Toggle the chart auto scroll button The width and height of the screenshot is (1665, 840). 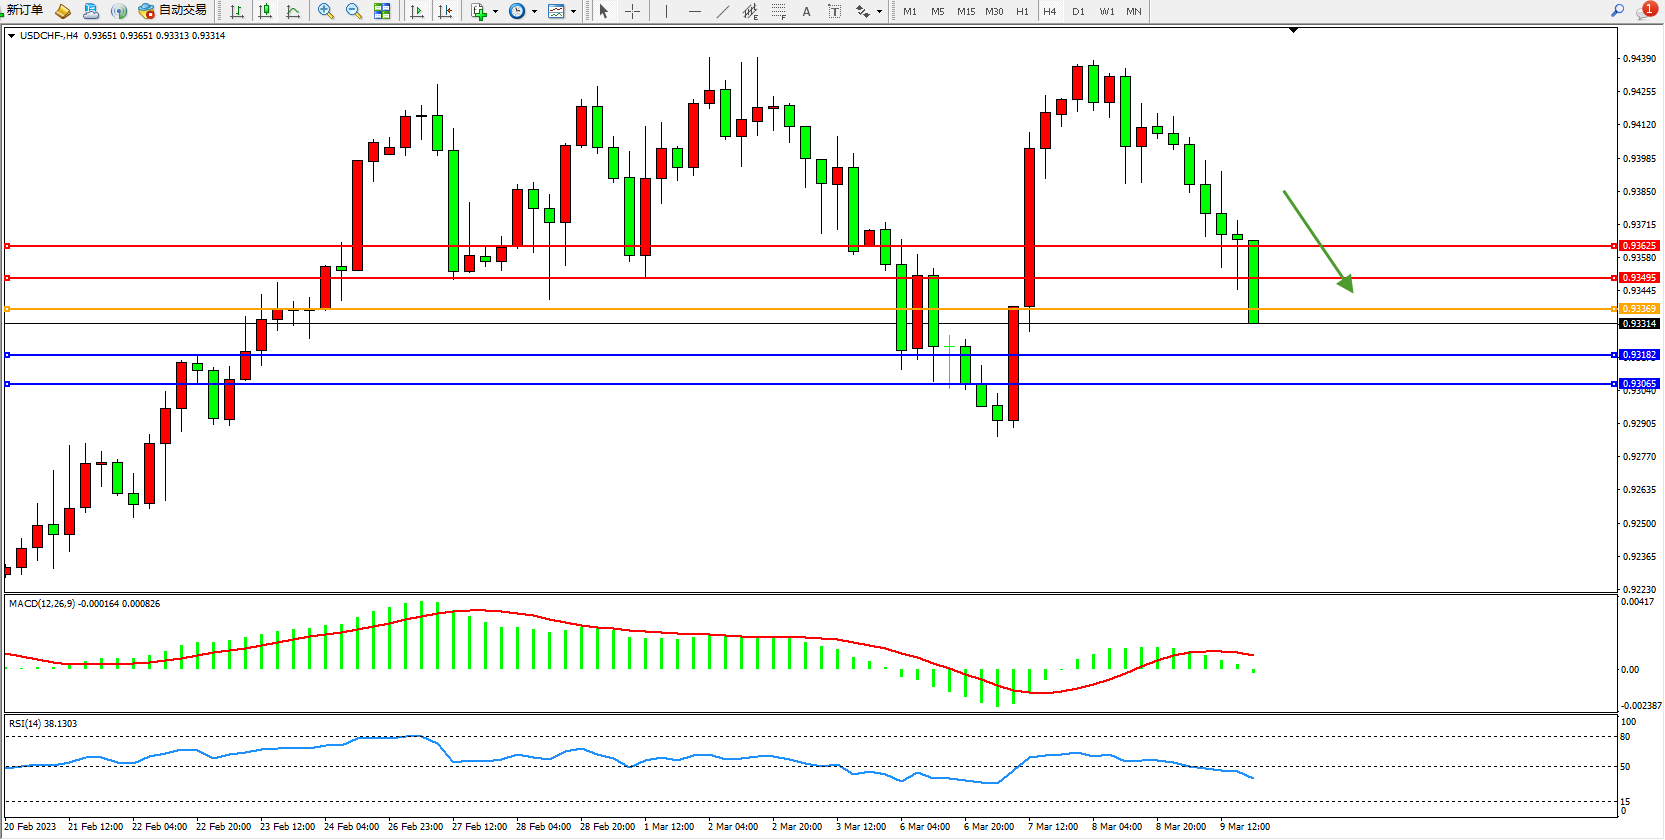pos(417,11)
